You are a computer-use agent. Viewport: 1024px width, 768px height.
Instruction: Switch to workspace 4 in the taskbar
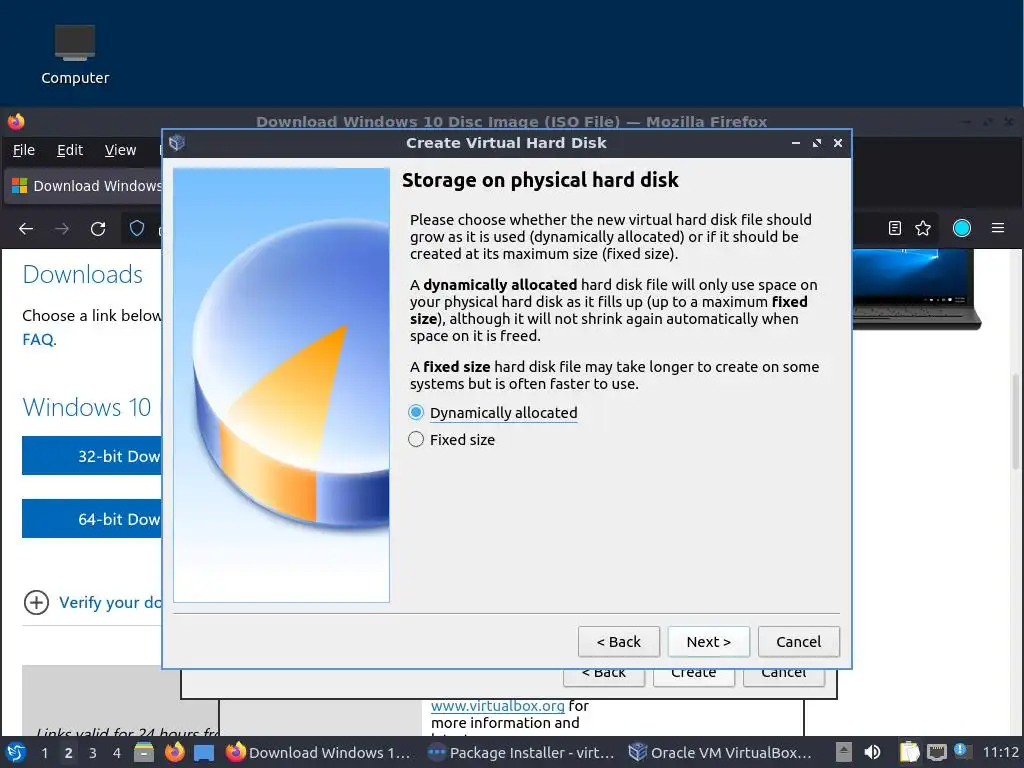(x=117, y=753)
